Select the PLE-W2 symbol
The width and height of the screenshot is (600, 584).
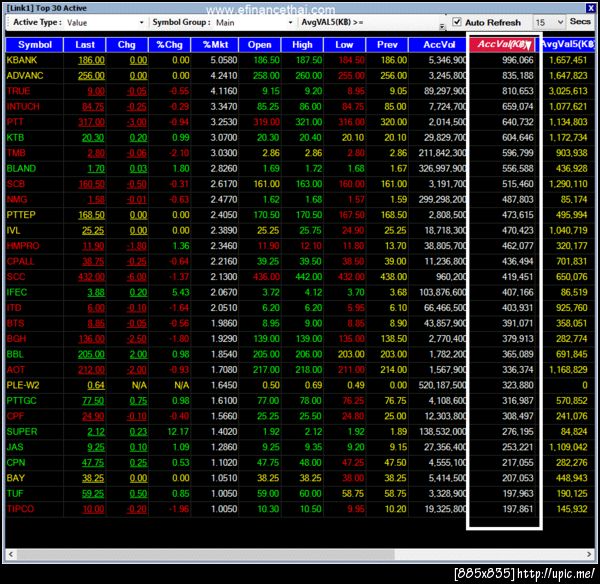pos(23,385)
